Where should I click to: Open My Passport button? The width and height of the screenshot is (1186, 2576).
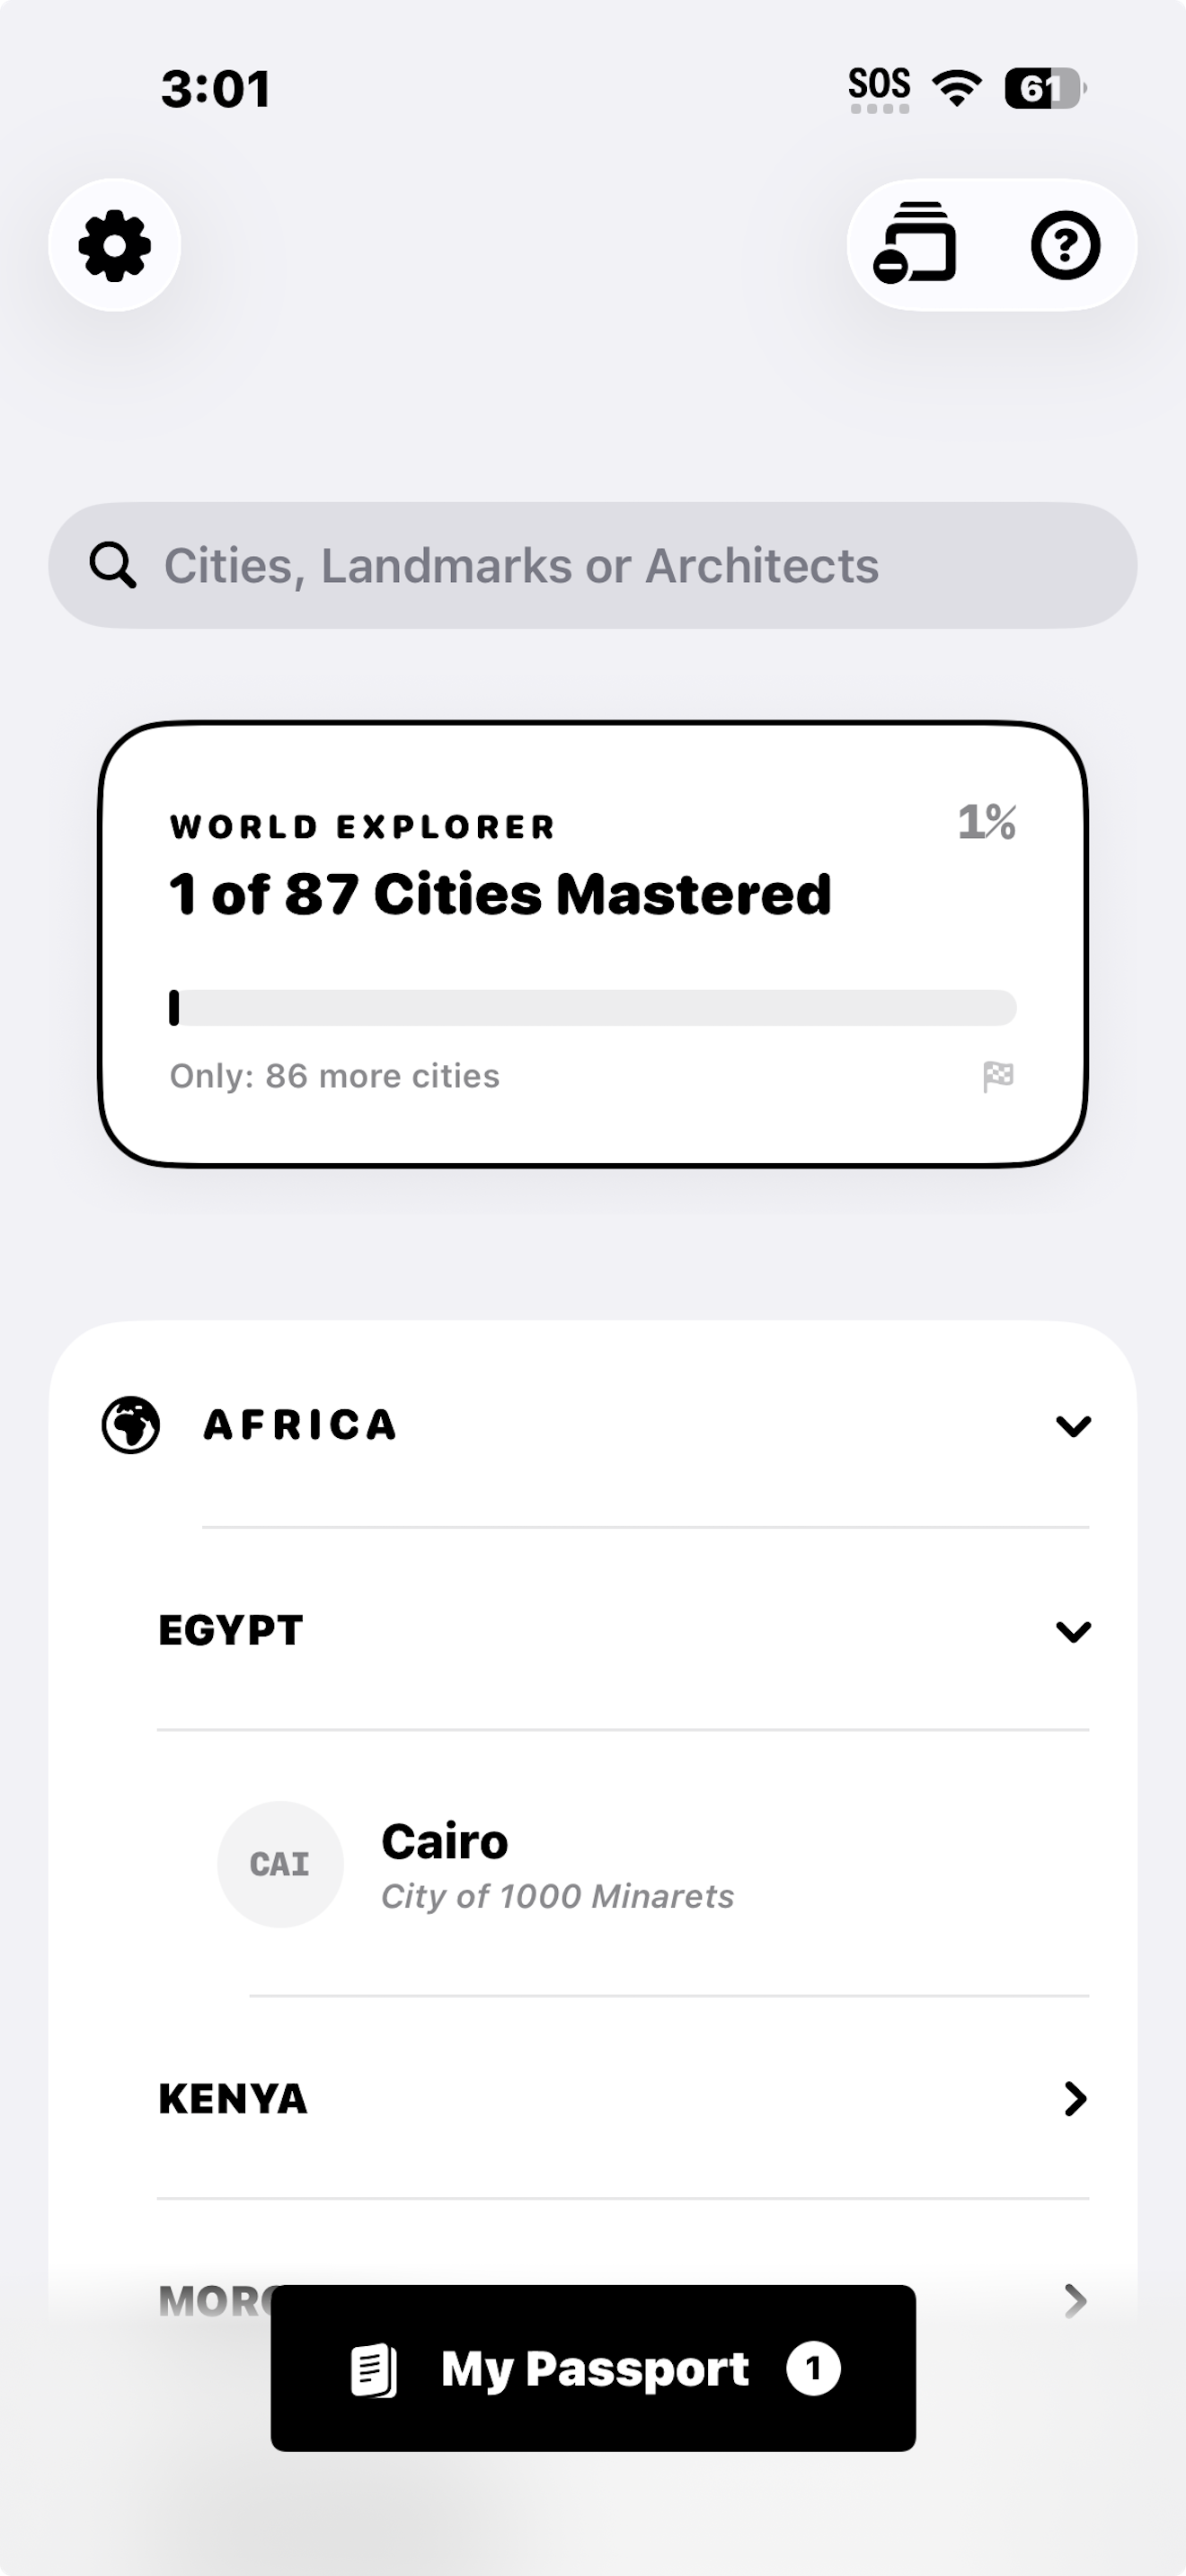point(593,2368)
